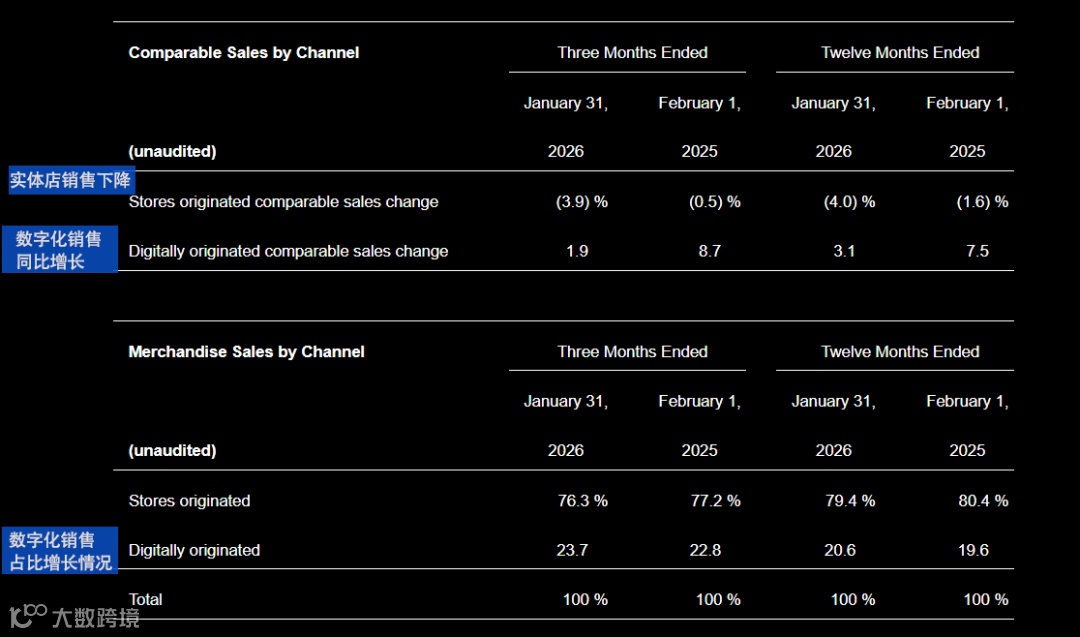Click Digitally originated comparable sales change row label
Viewport: 1080px width, 637px height.
(x=288, y=251)
